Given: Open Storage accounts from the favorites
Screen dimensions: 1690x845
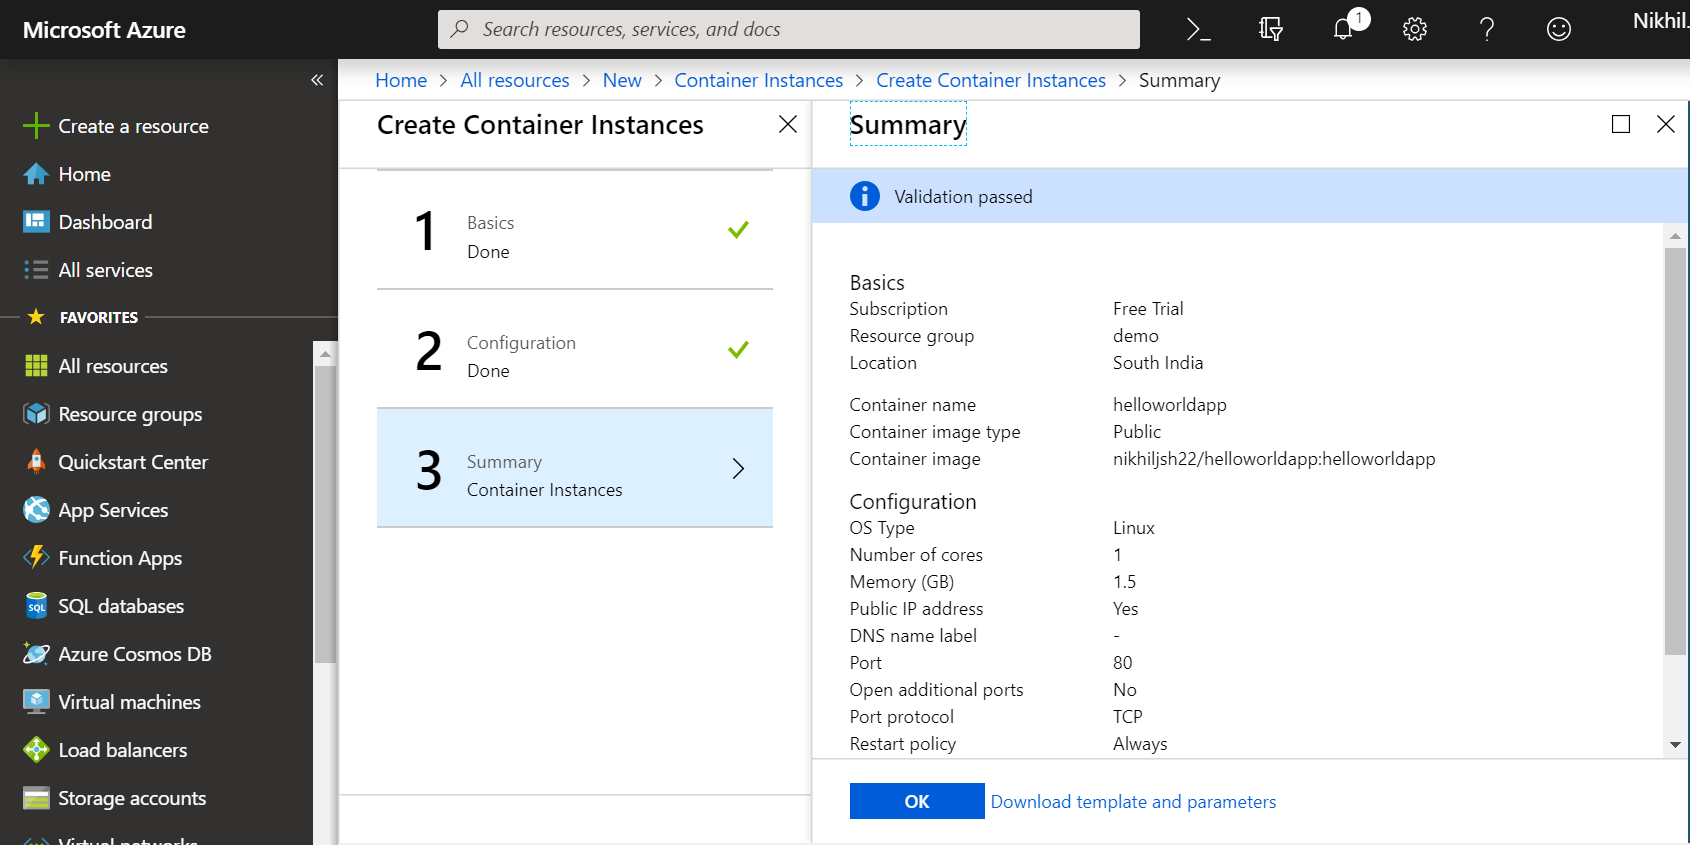Looking at the screenshot, I should (x=132, y=798).
